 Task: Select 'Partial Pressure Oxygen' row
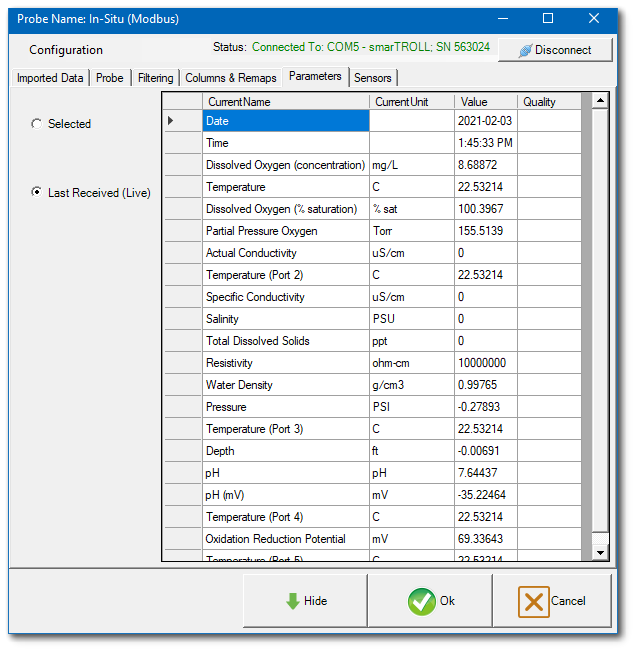(286, 231)
